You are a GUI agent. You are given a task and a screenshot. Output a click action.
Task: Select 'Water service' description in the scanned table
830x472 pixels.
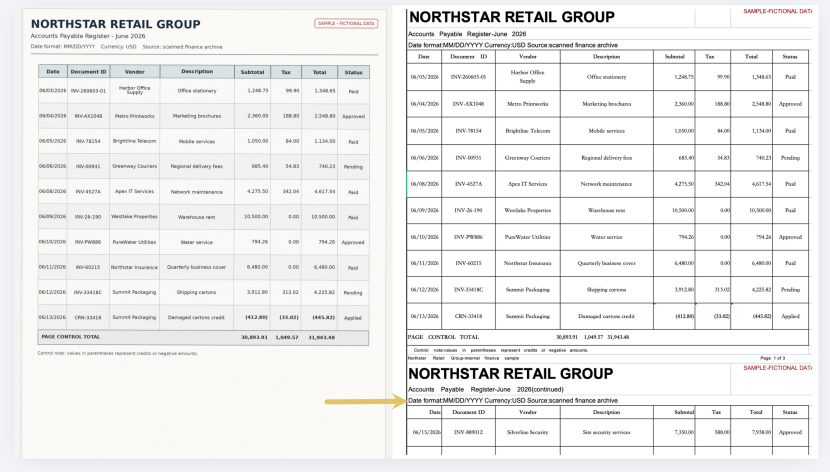point(196,242)
